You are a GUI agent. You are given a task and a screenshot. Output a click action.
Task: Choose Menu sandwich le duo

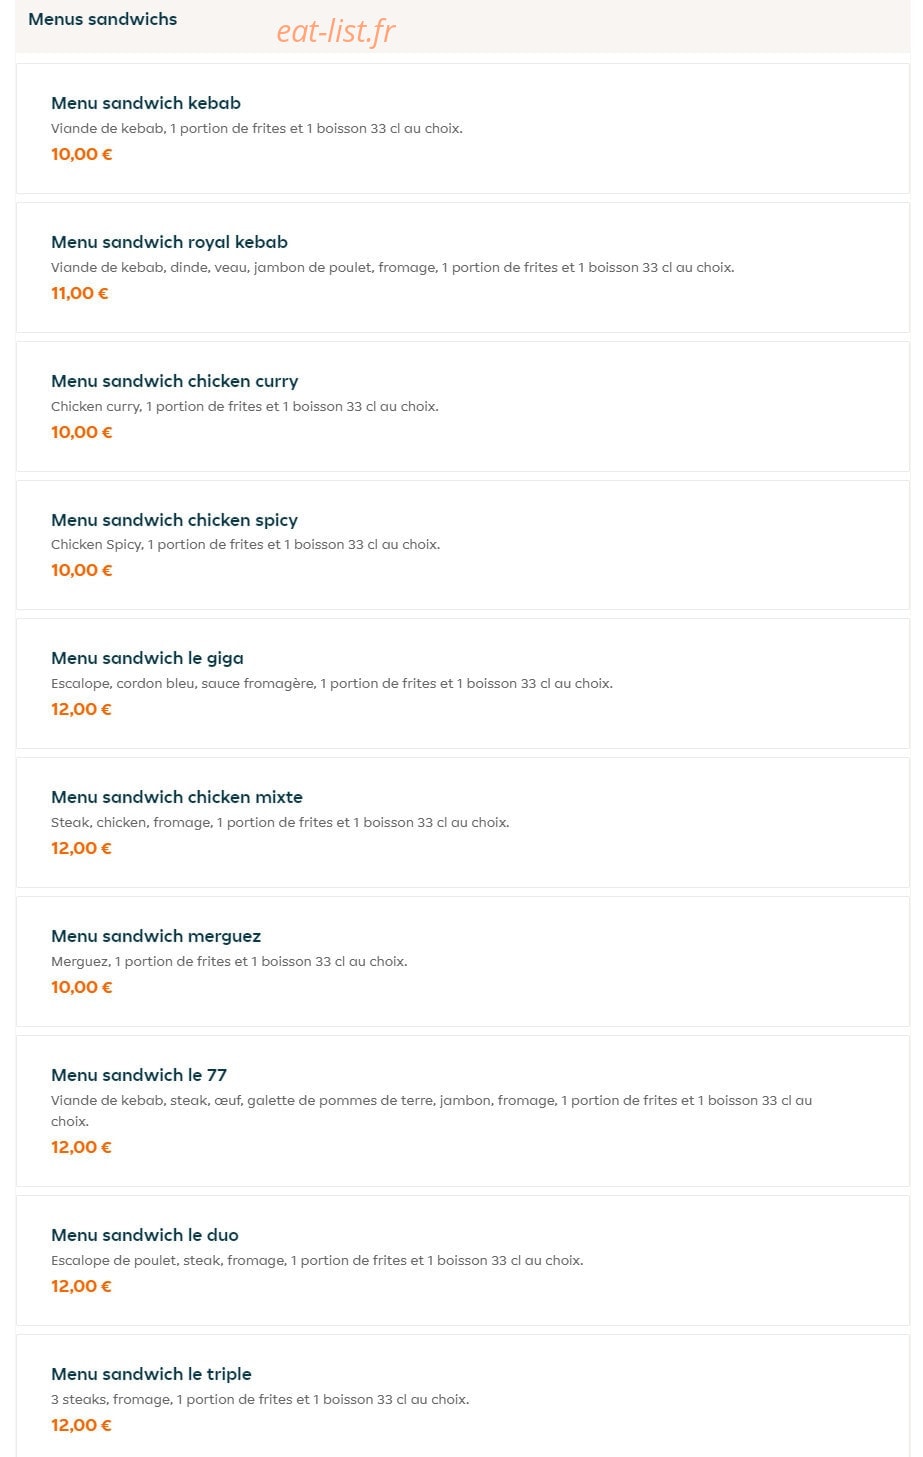462,1260
